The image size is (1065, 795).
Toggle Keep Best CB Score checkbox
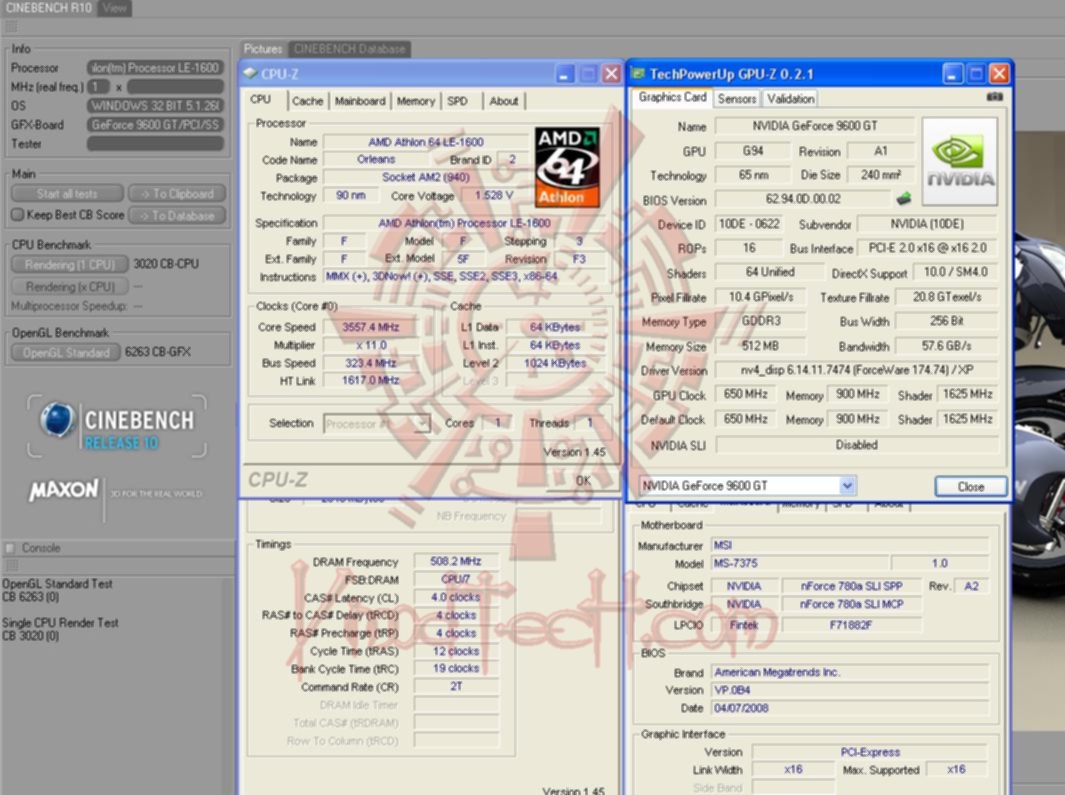click(18, 215)
